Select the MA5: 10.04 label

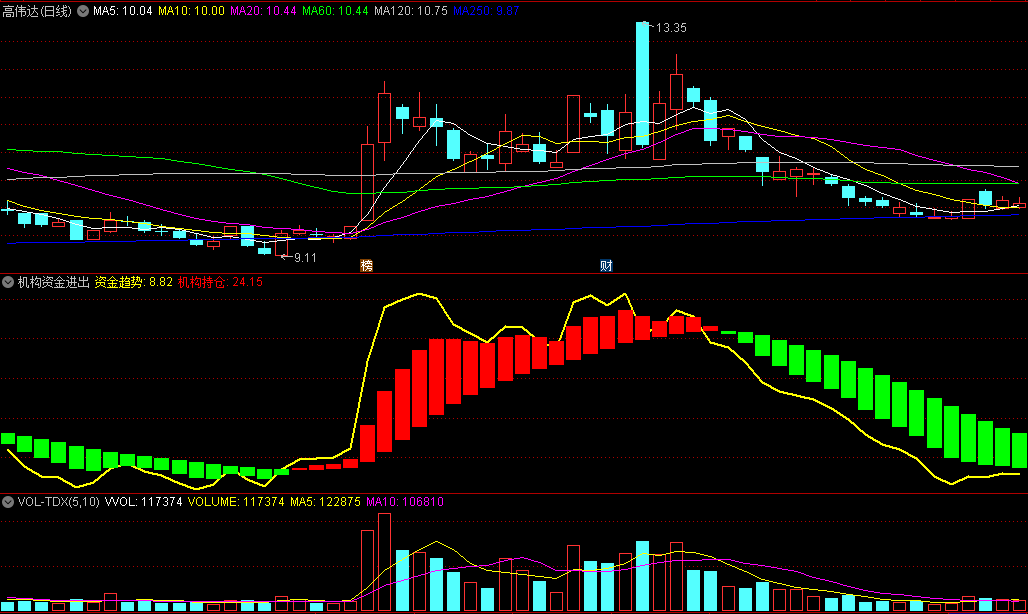(x=123, y=11)
